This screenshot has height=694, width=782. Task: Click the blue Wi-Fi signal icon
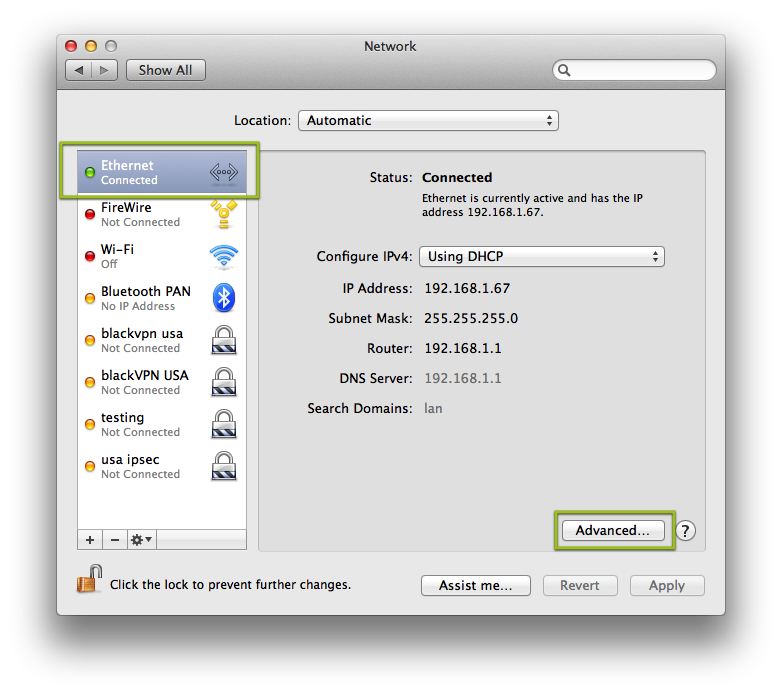click(224, 256)
